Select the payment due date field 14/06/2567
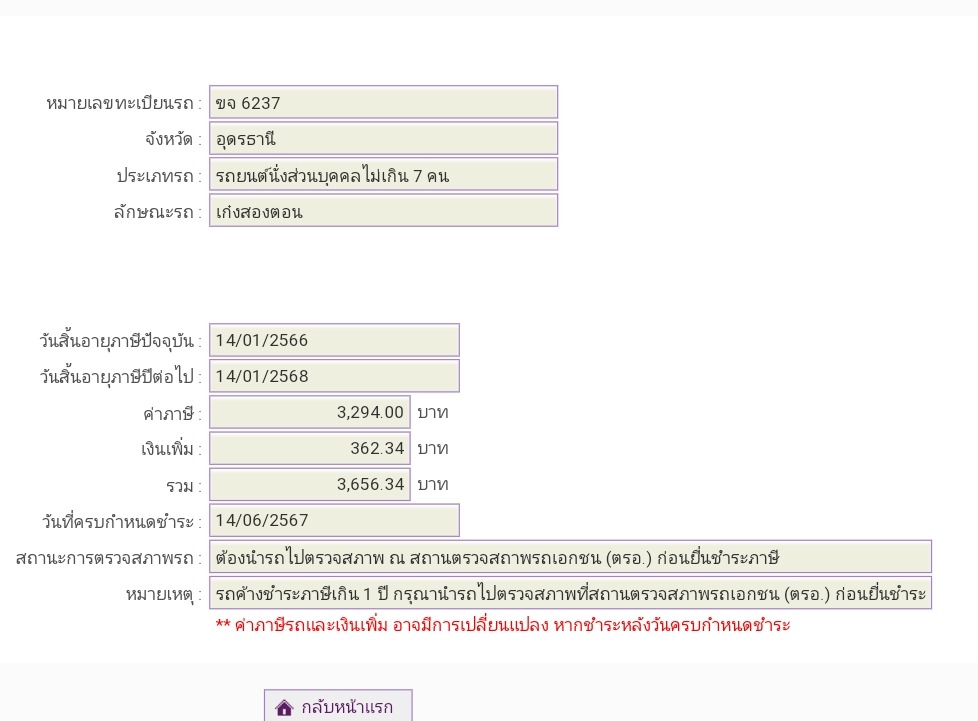The width and height of the screenshot is (978, 721). (x=334, y=520)
